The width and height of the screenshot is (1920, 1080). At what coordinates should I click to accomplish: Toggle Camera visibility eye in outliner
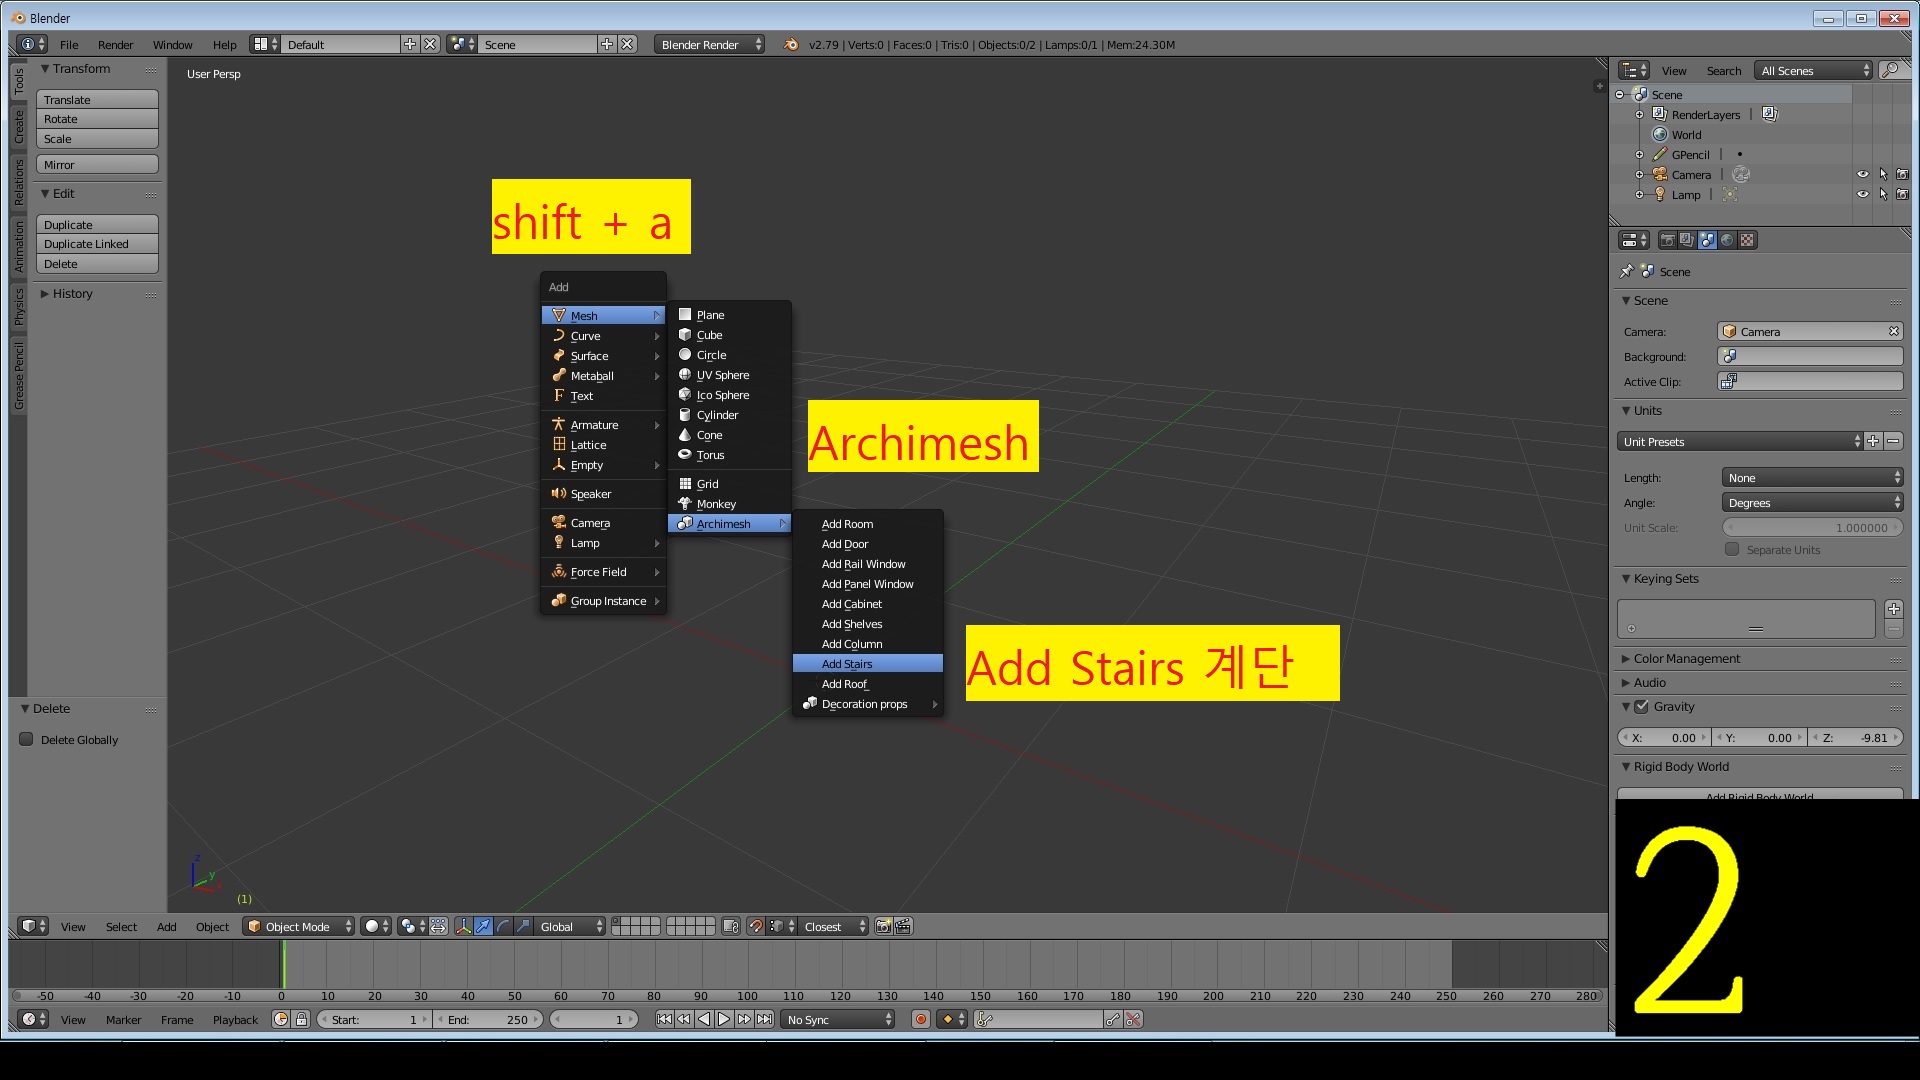1862,174
